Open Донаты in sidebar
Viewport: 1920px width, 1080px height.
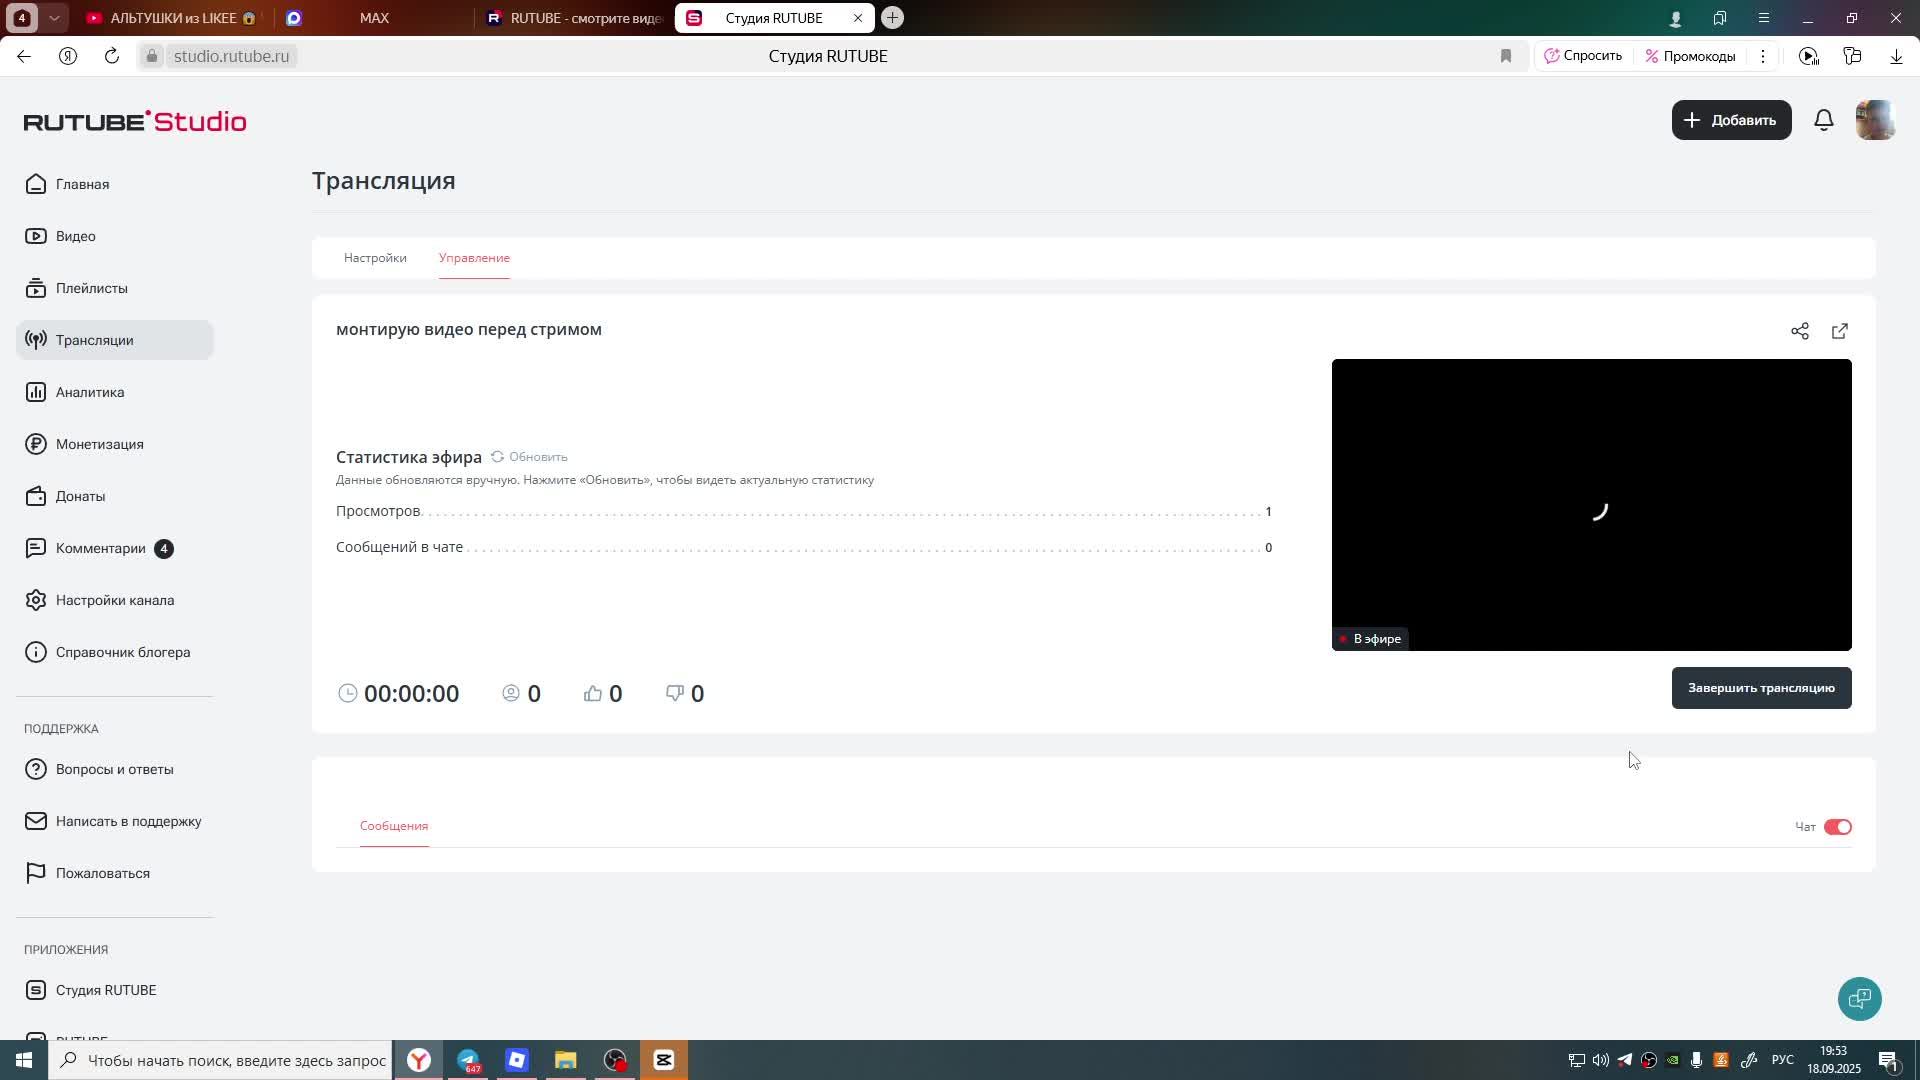click(80, 496)
